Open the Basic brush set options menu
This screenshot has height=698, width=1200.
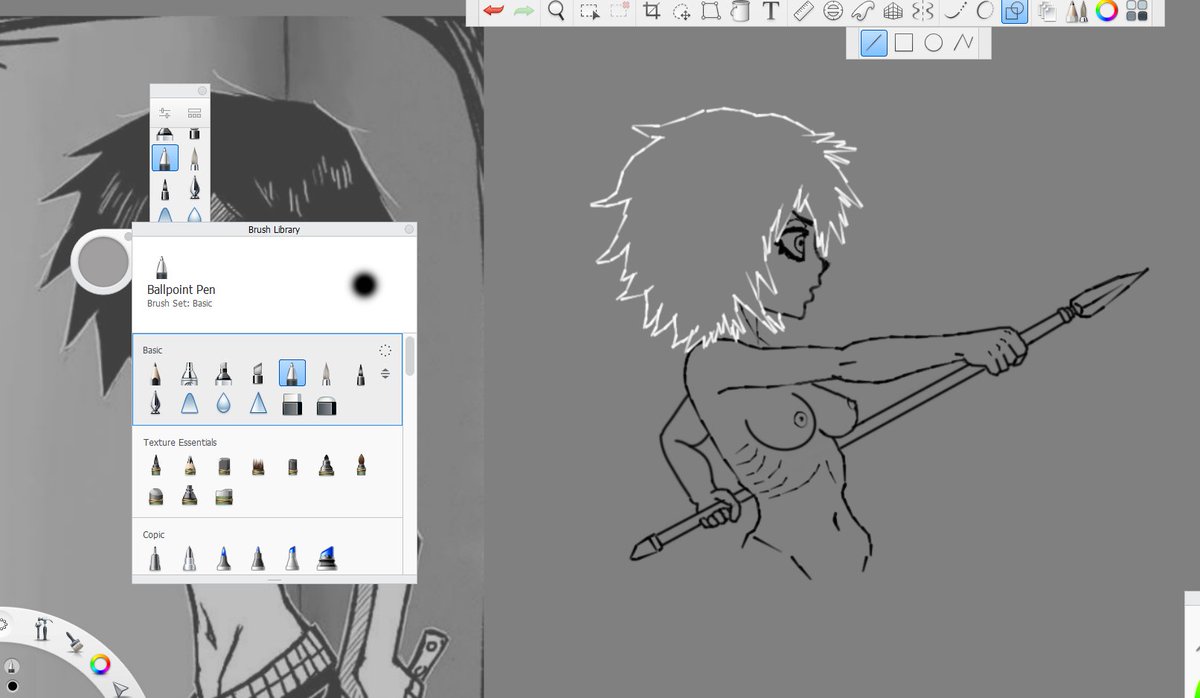385,350
